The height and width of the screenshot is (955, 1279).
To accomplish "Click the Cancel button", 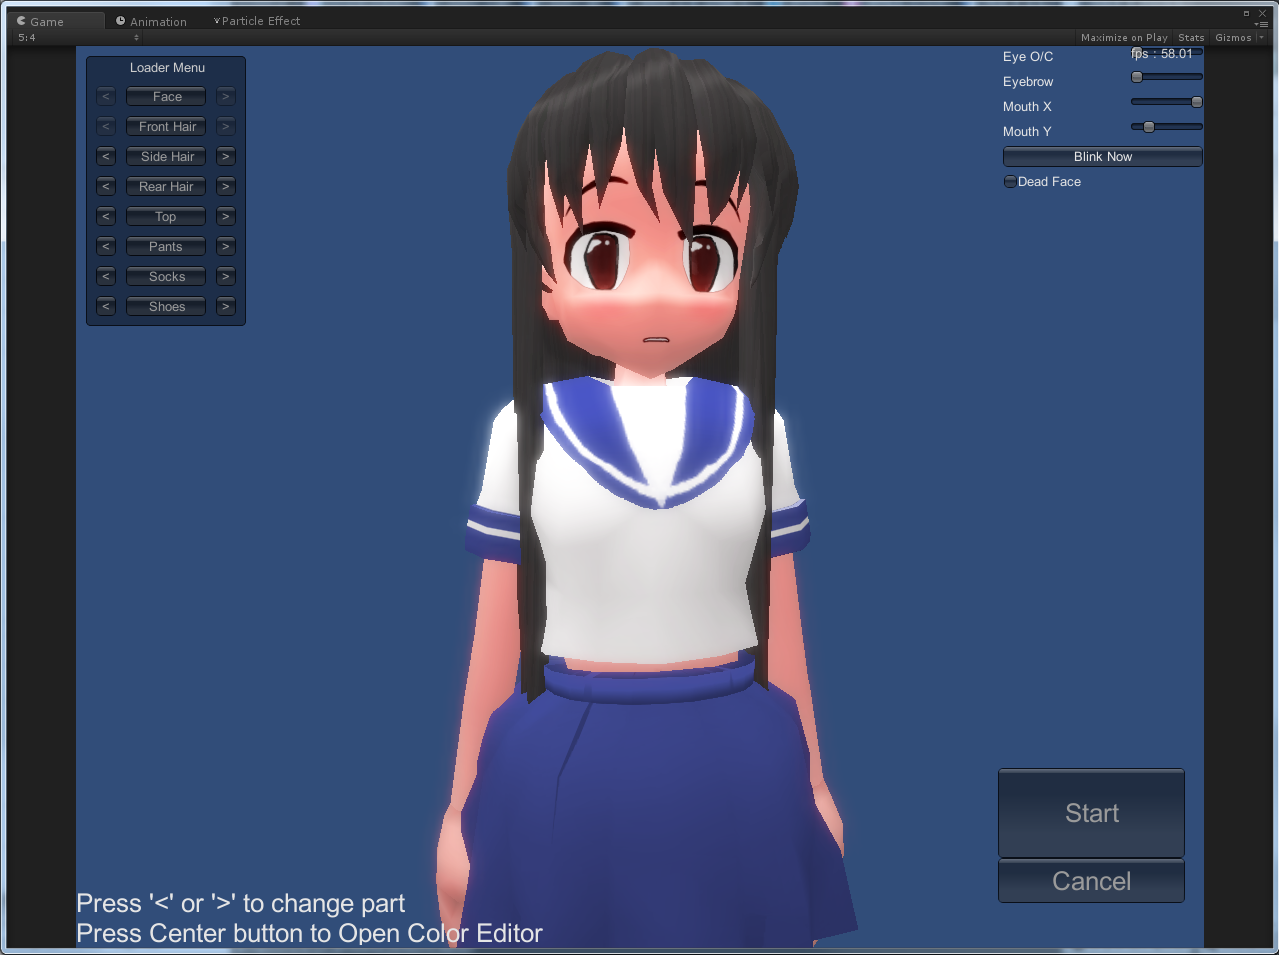I will (1091, 881).
